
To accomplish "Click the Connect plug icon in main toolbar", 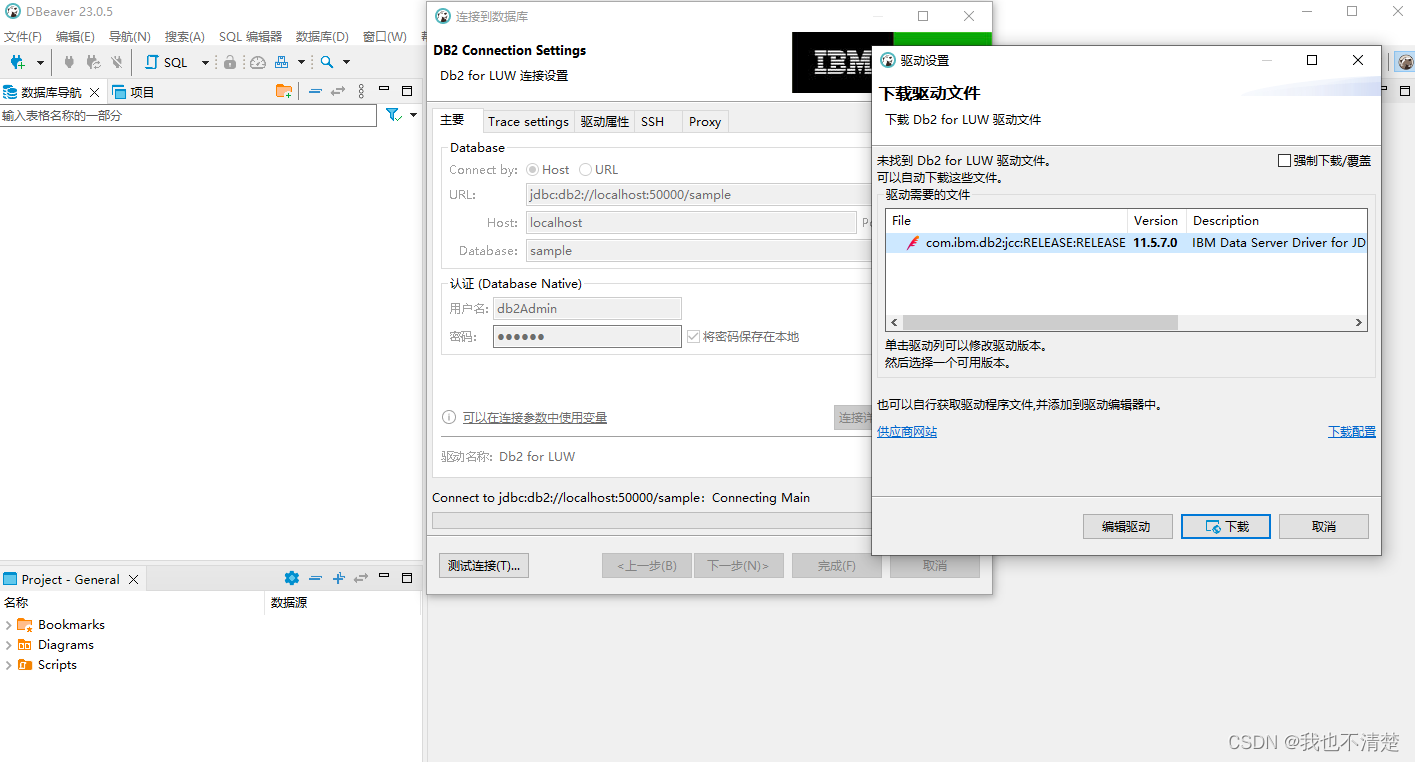I will point(69,62).
